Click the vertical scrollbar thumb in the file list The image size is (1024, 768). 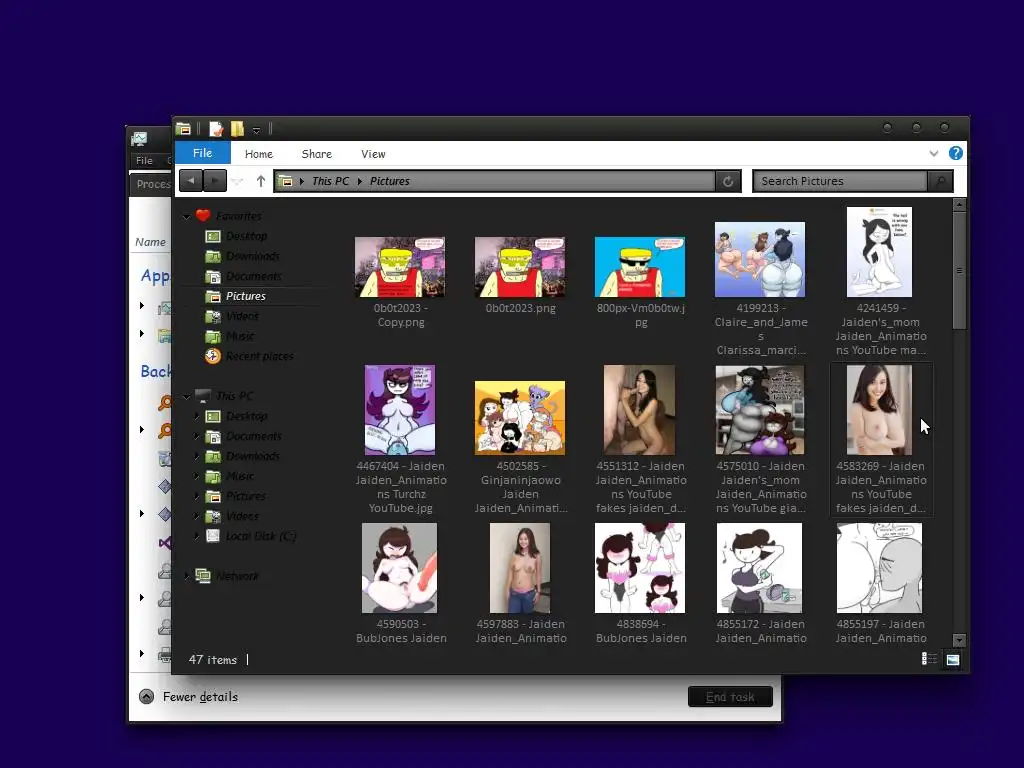coord(959,270)
